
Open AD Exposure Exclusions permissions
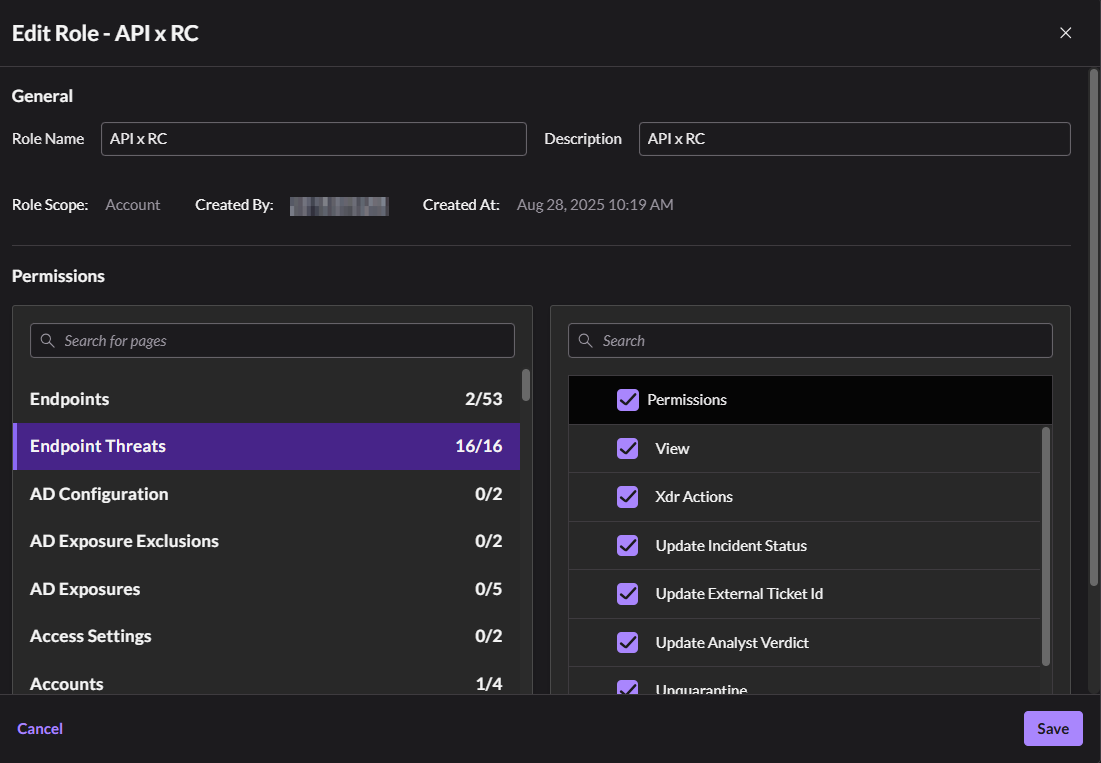pyautogui.click(x=266, y=541)
